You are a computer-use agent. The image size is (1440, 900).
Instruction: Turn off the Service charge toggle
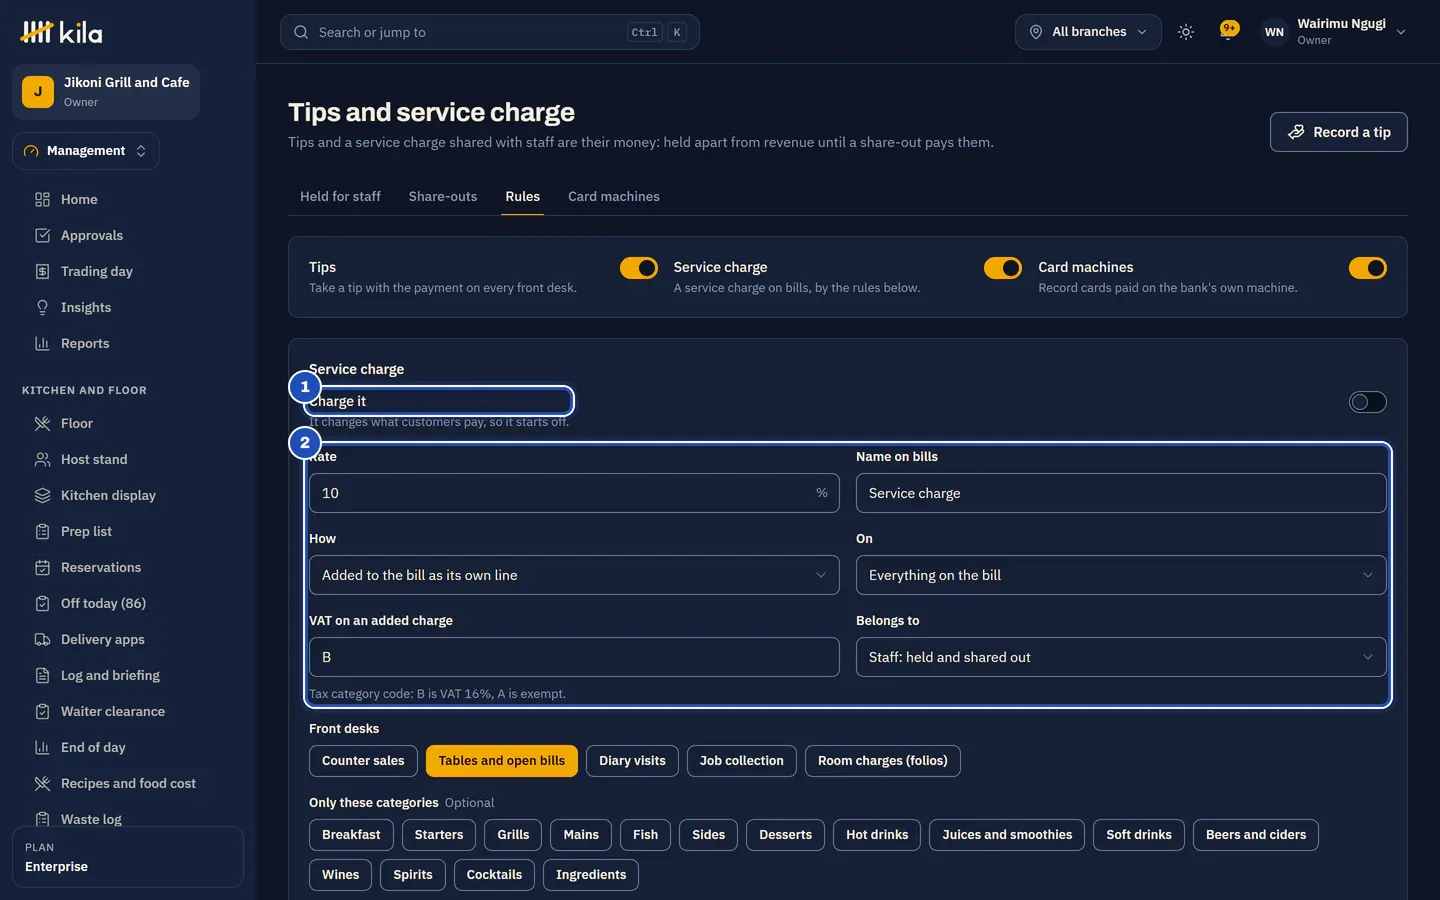[1003, 268]
